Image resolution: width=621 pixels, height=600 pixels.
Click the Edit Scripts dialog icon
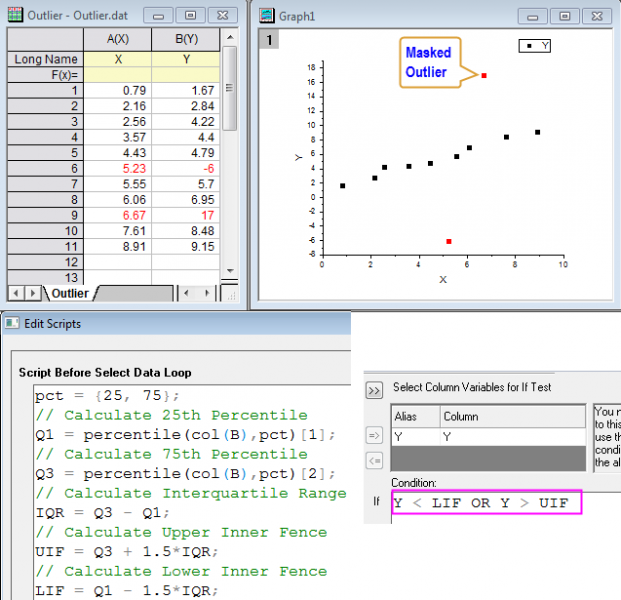10,323
